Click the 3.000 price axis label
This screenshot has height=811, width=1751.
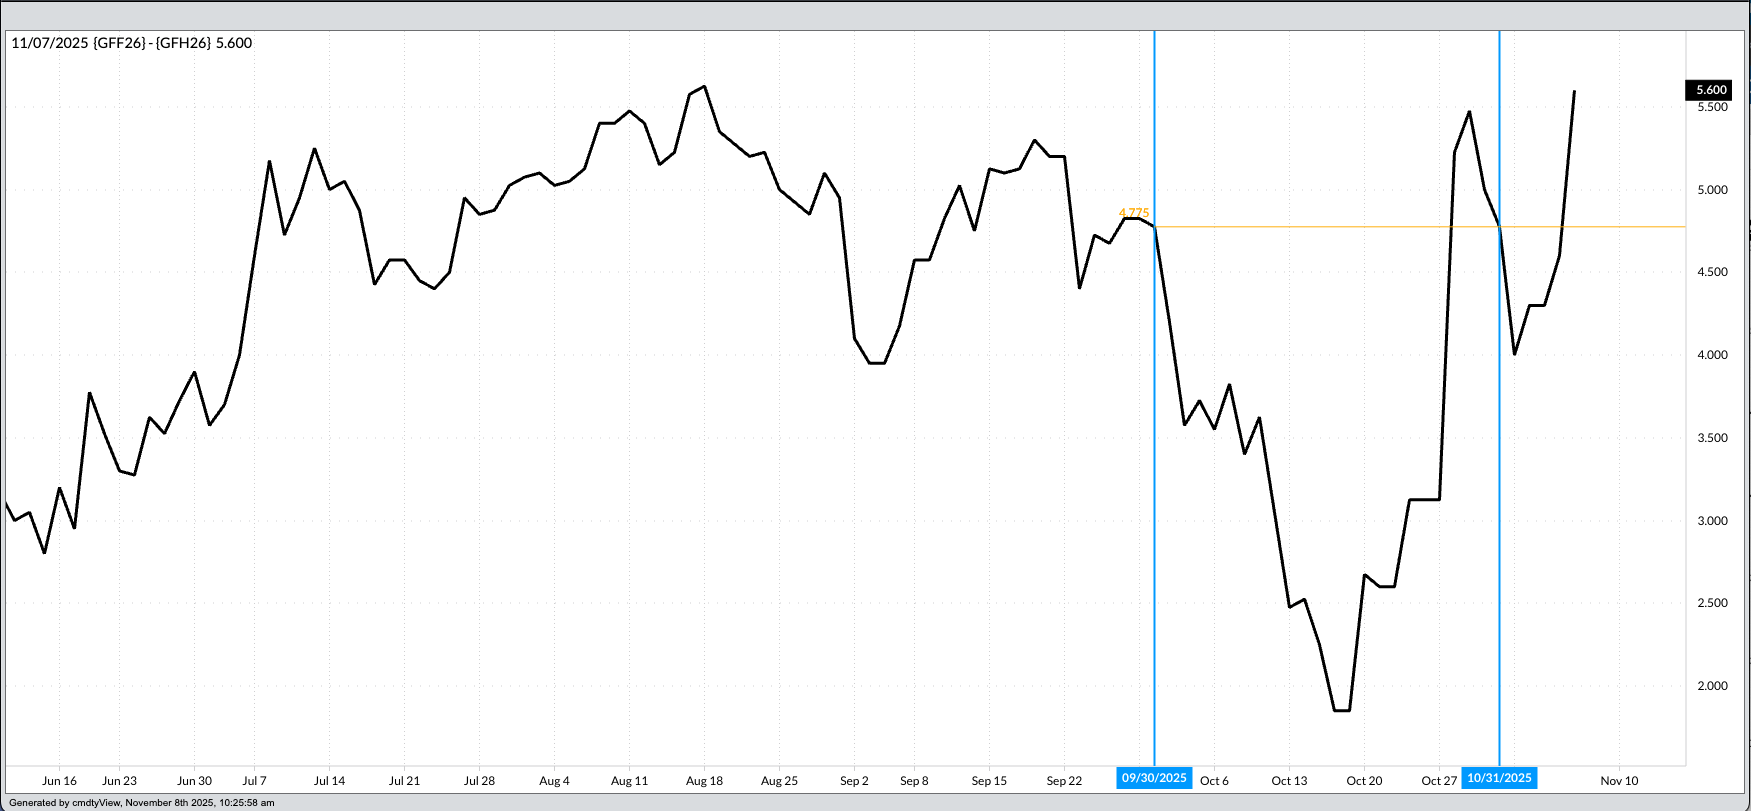click(x=1712, y=521)
